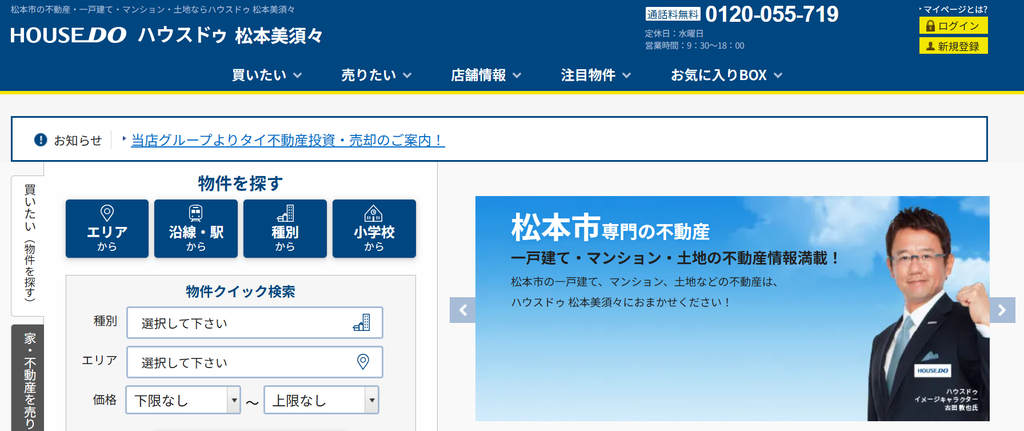Click the person icon on 新規登録 button
Viewport: 1024px width, 431px height.
point(931,46)
